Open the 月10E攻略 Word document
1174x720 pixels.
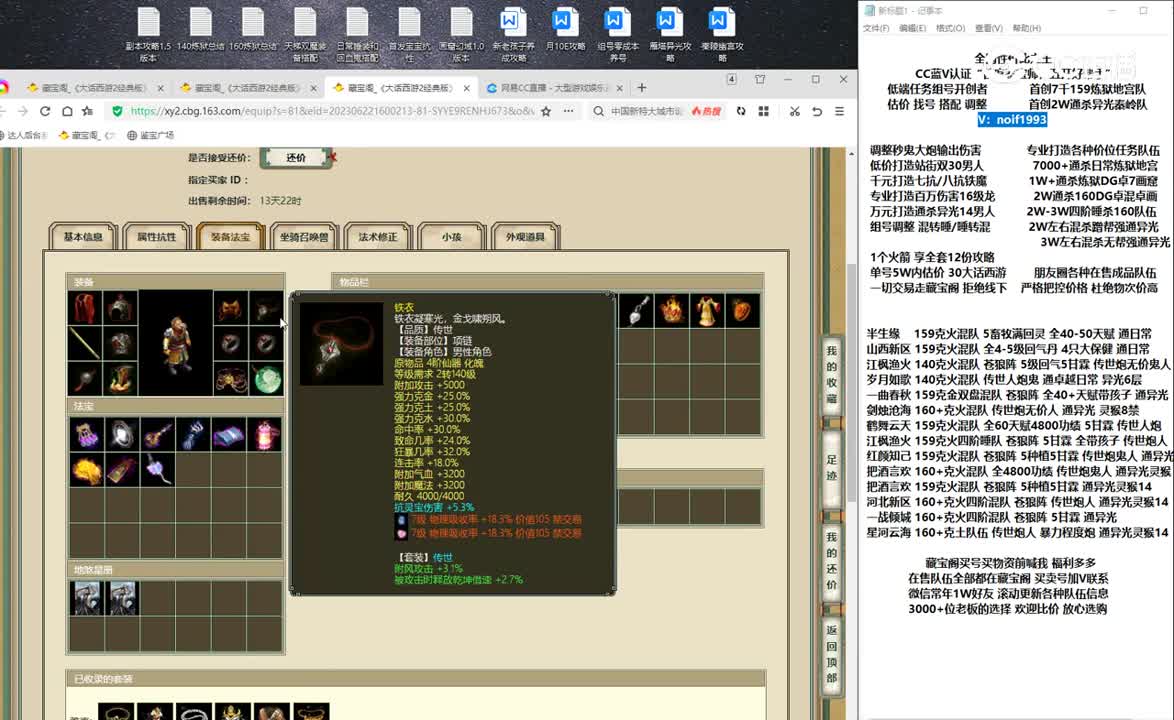pyautogui.click(x=565, y=30)
